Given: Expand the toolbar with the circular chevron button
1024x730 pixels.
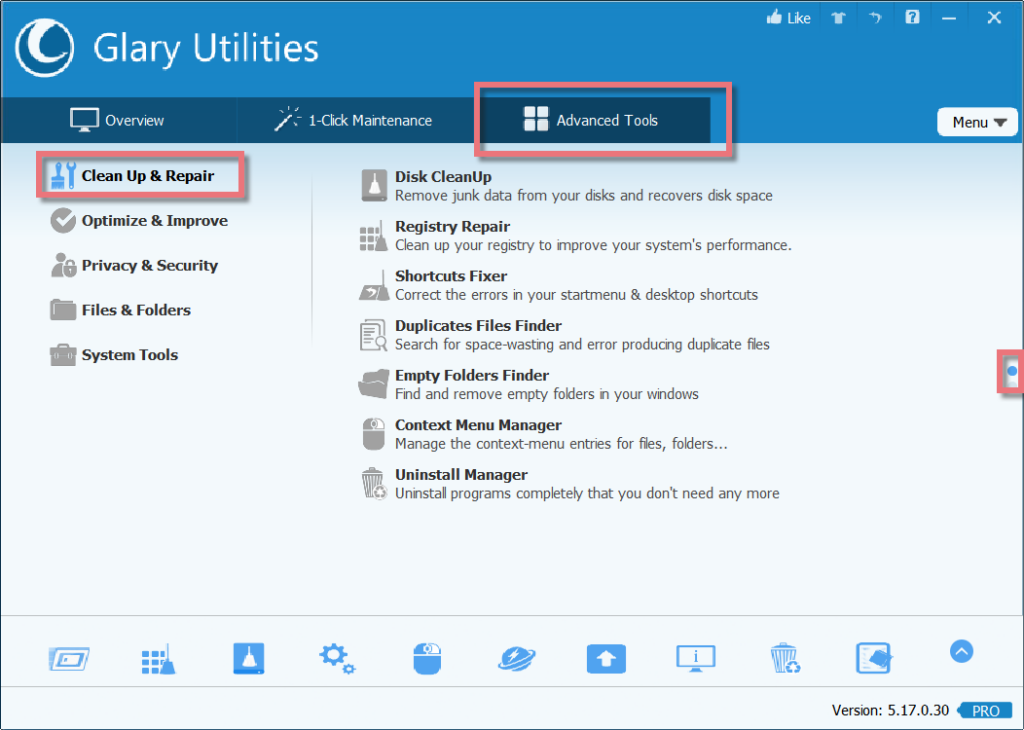Looking at the screenshot, I should click(x=961, y=651).
